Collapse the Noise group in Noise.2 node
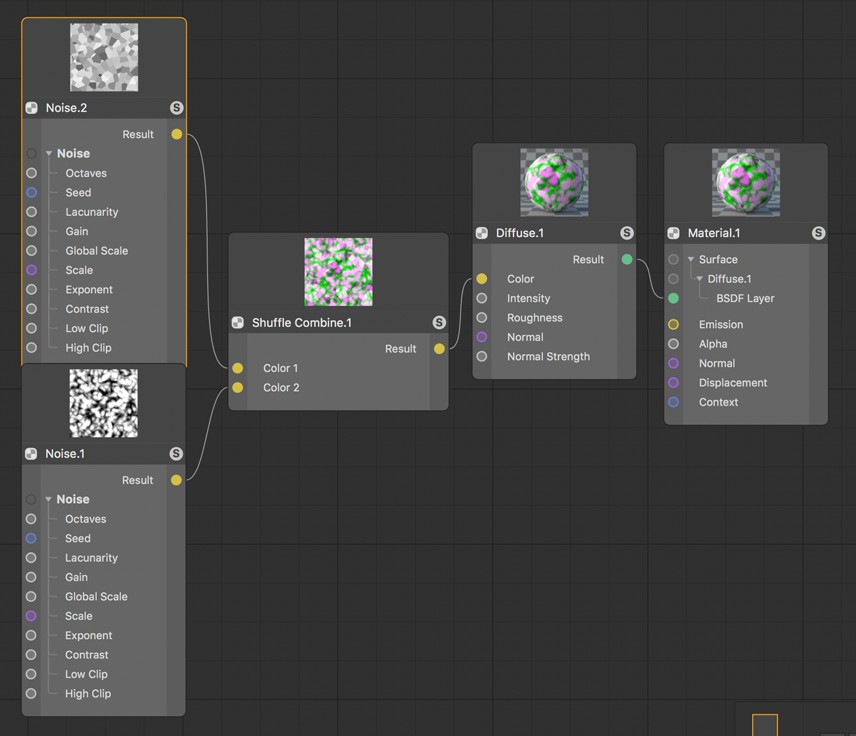Image resolution: width=856 pixels, height=736 pixels. click(x=49, y=153)
